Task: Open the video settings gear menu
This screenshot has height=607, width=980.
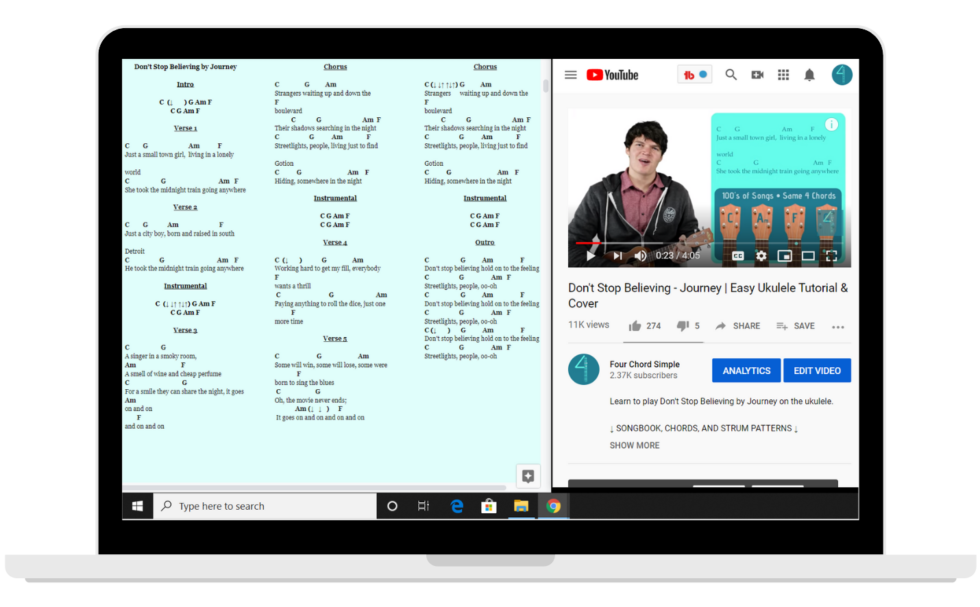Action: pos(761,256)
